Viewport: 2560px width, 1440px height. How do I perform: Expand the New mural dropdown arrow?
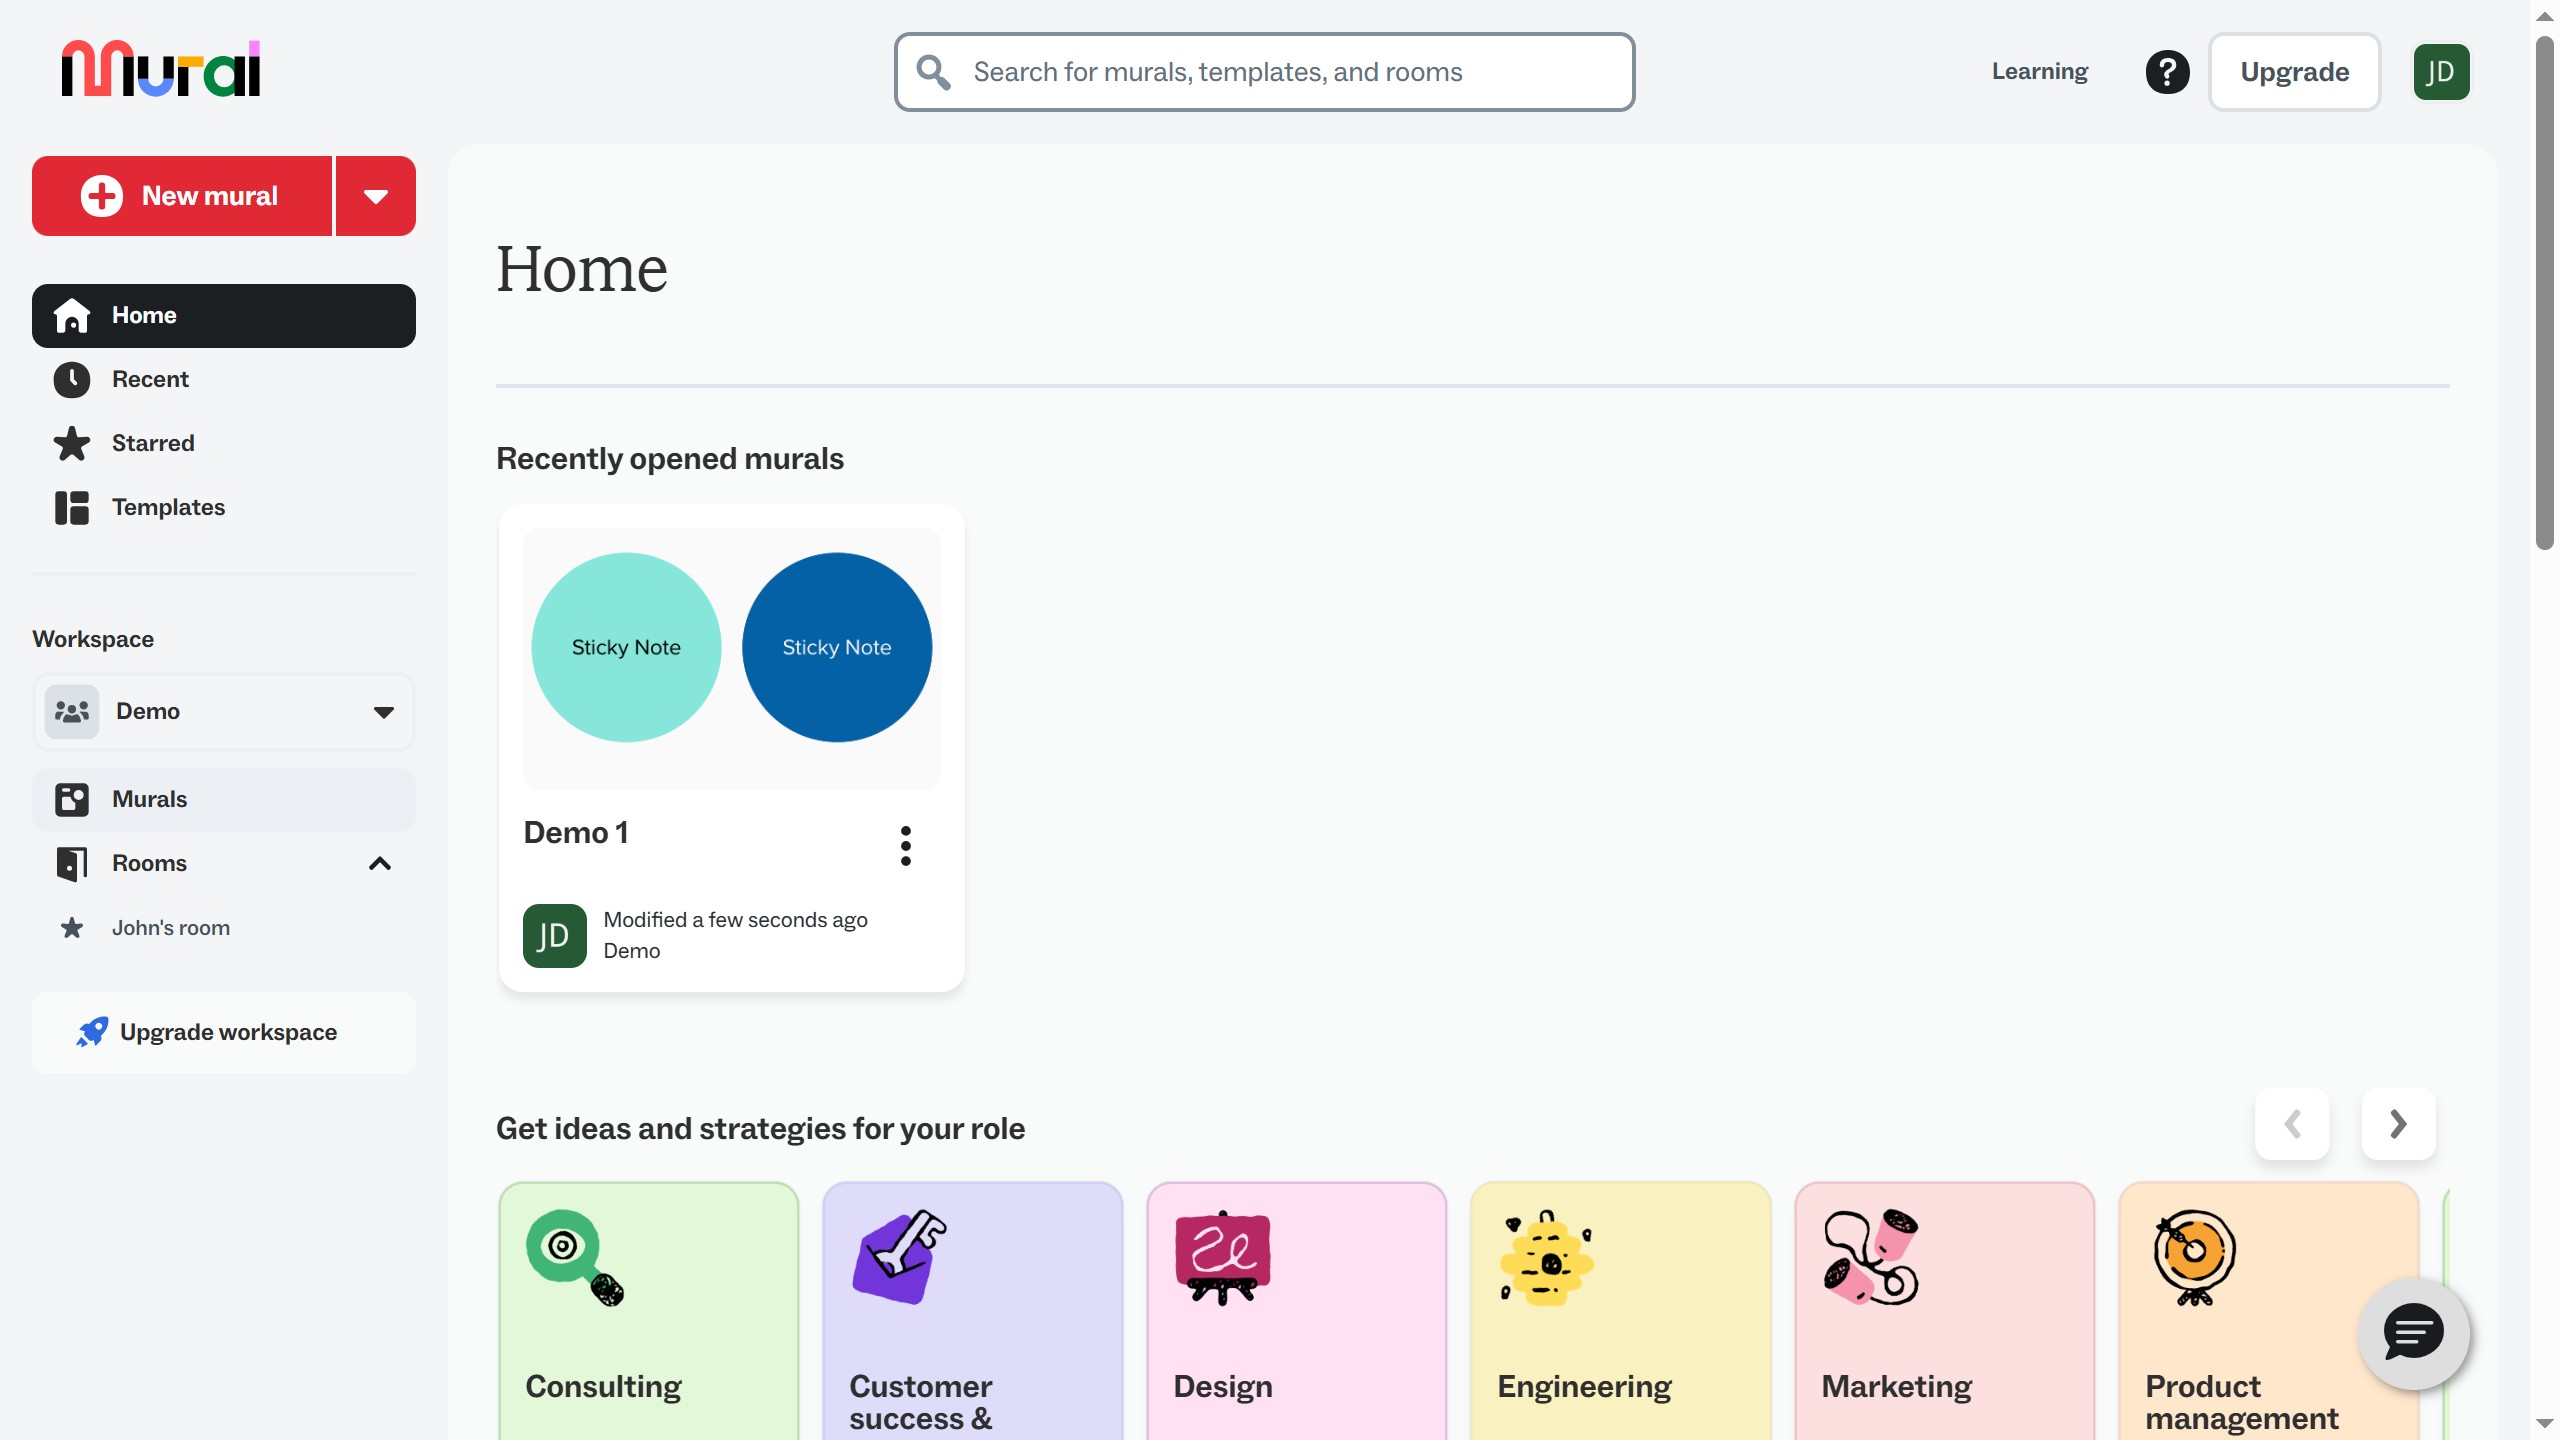click(x=376, y=196)
